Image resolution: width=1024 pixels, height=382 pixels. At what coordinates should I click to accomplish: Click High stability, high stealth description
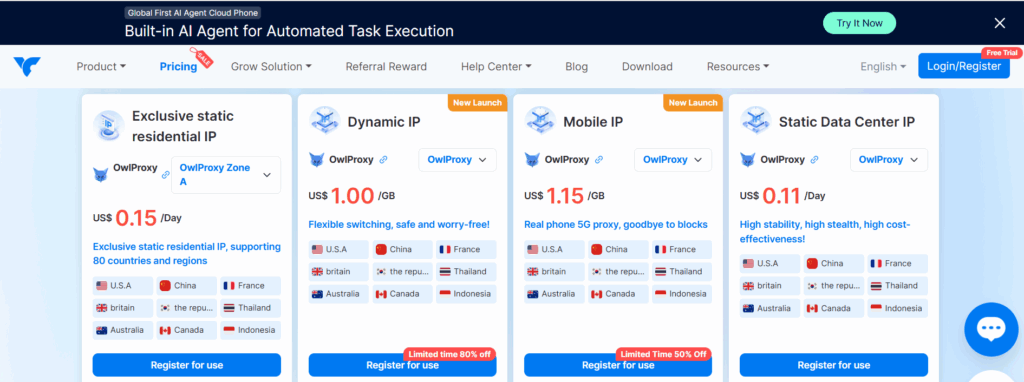pyautogui.click(x=825, y=232)
